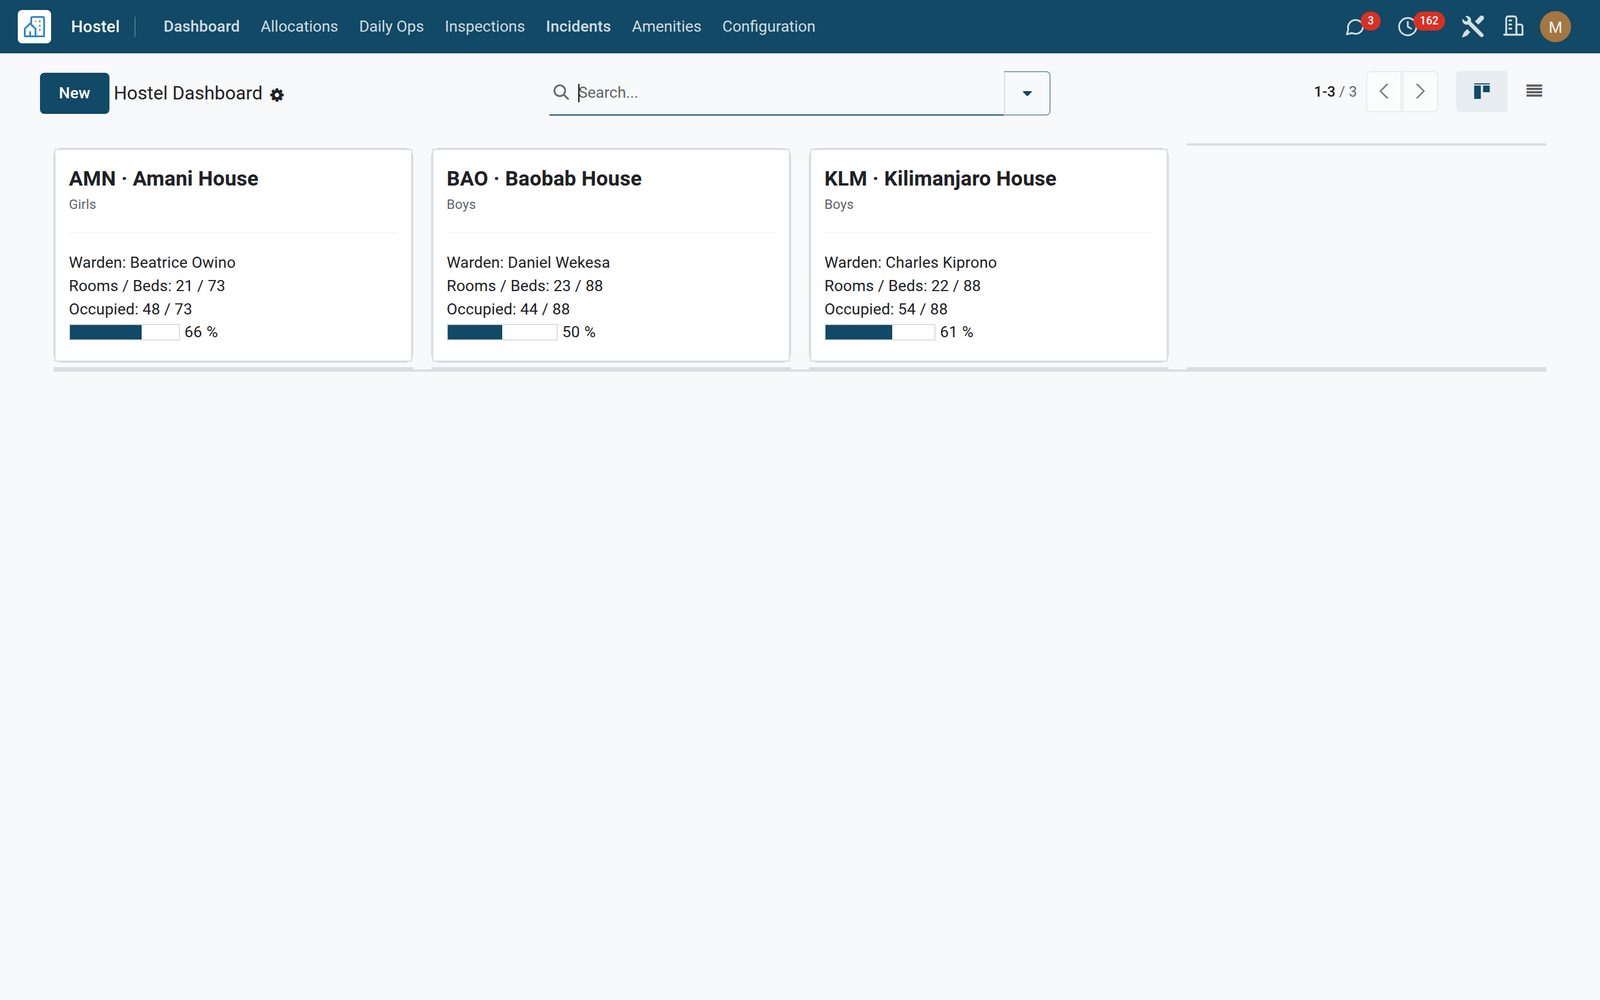Open the messages chat icon

(x=1355, y=27)
